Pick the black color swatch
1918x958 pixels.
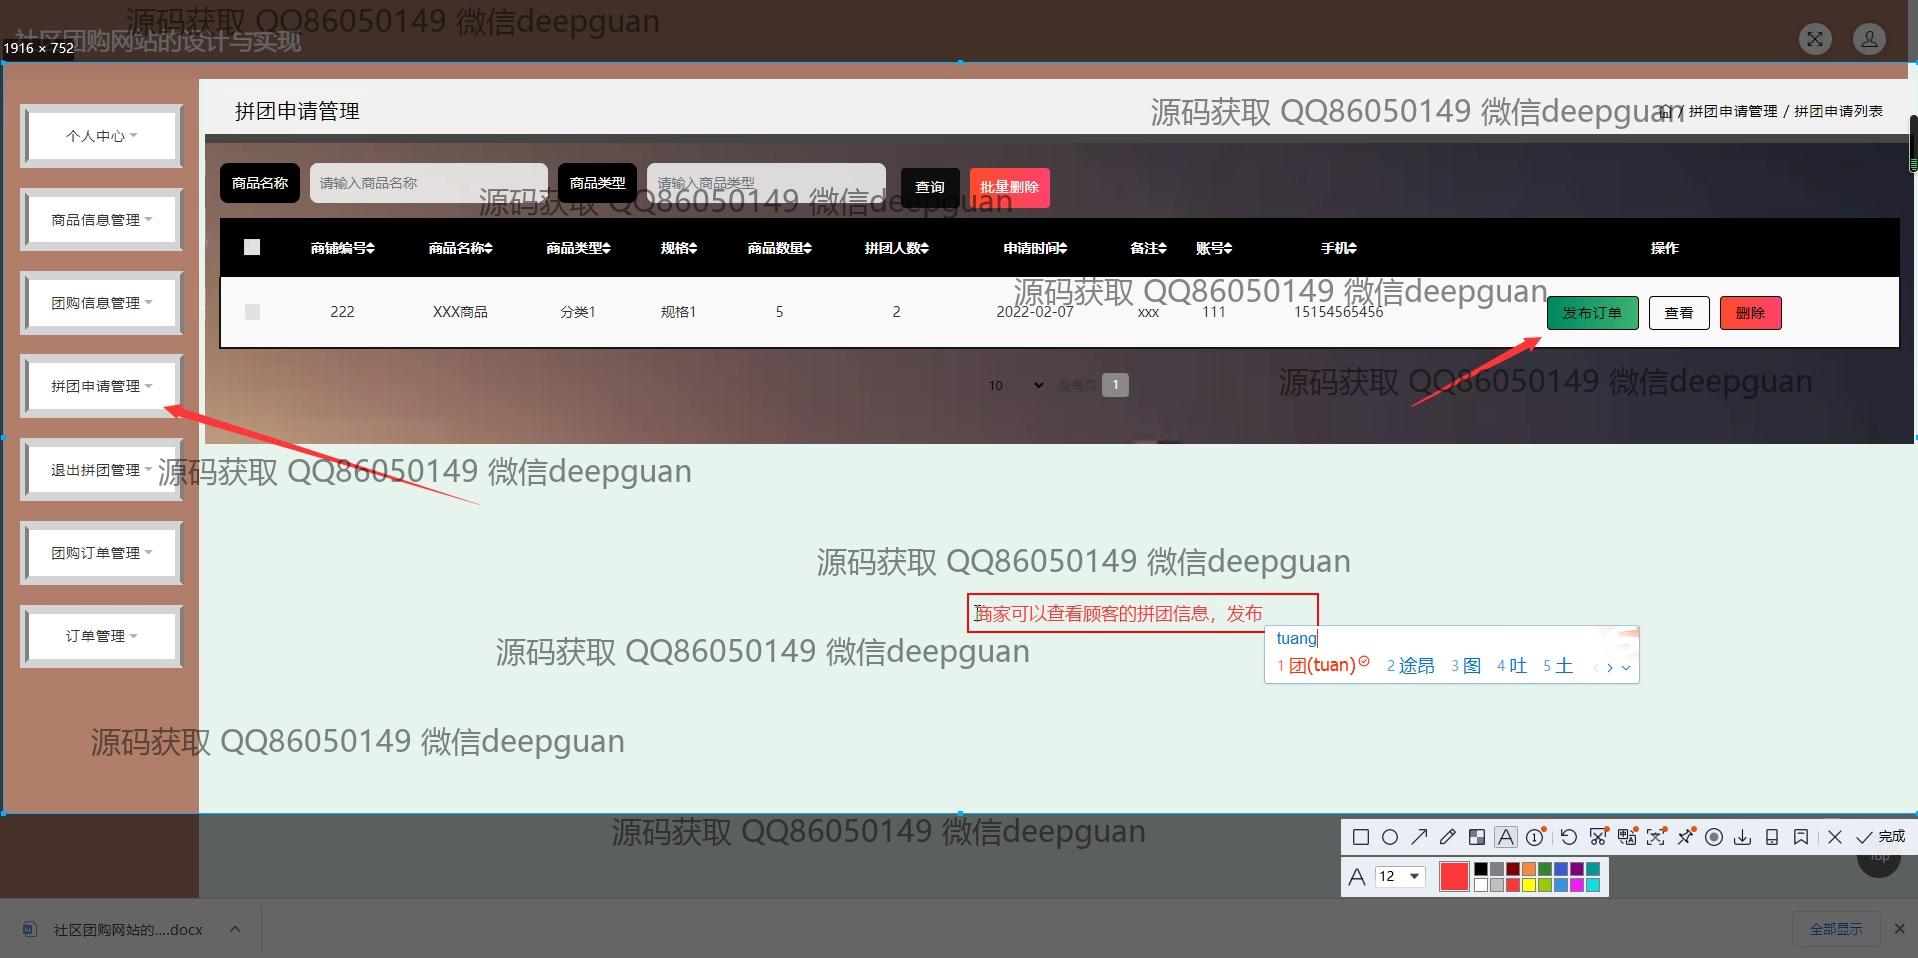point(1481,869)
